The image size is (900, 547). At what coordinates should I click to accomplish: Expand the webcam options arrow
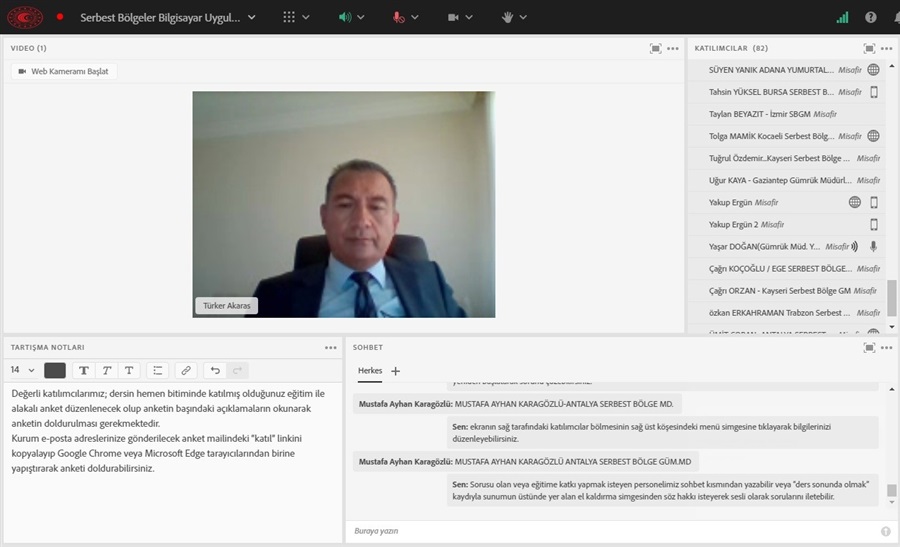pyautogui.click(x=469, y=17)
